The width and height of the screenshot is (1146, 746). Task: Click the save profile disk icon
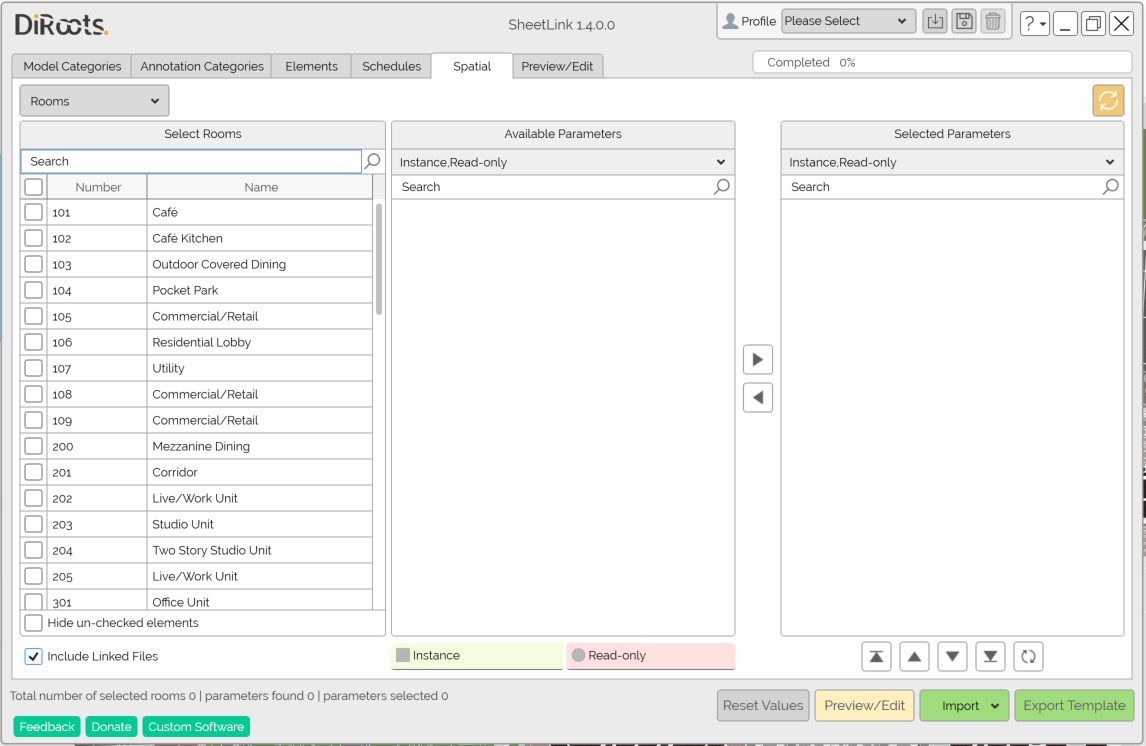click(x=964, y=21)
